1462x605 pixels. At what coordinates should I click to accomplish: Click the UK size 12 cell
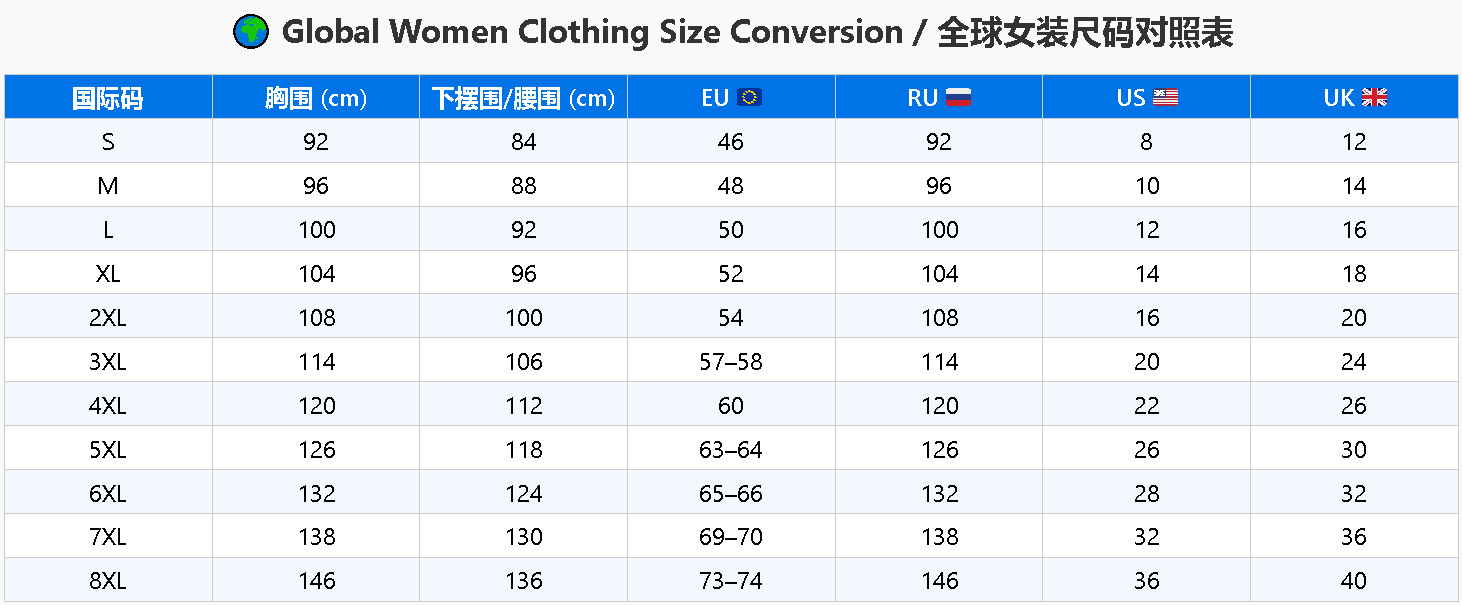click(x=1354, y=142)
